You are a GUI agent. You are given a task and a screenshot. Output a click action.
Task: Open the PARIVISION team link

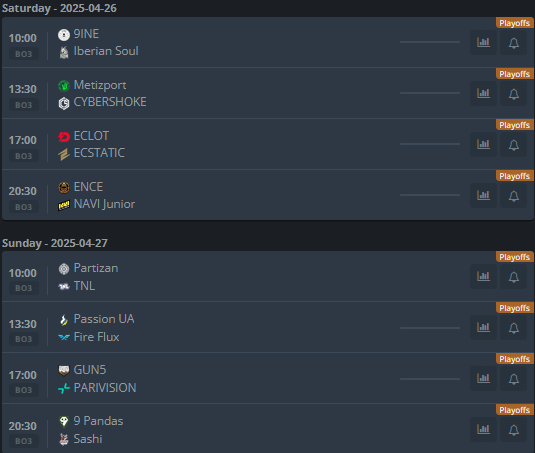tap(105, 388)
